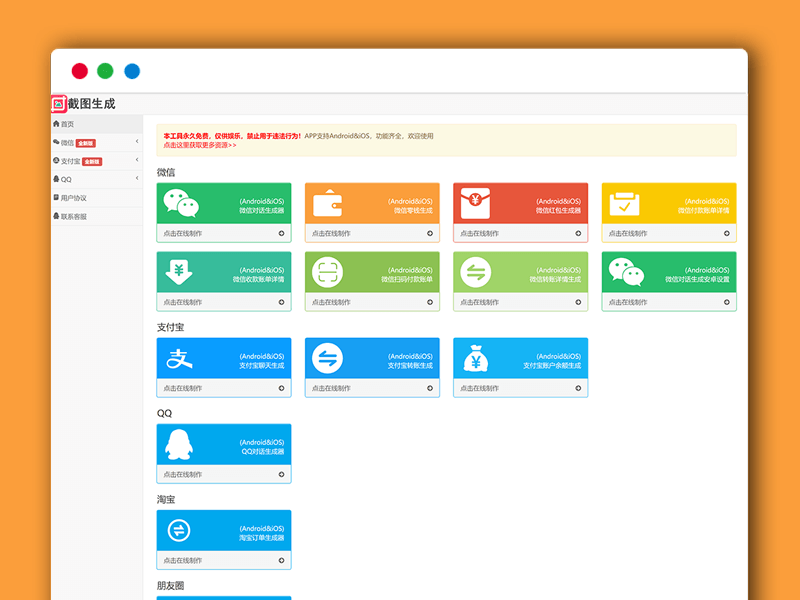Click the blue window dot
The width and height of the screenshot is (800, 600).
132,71
